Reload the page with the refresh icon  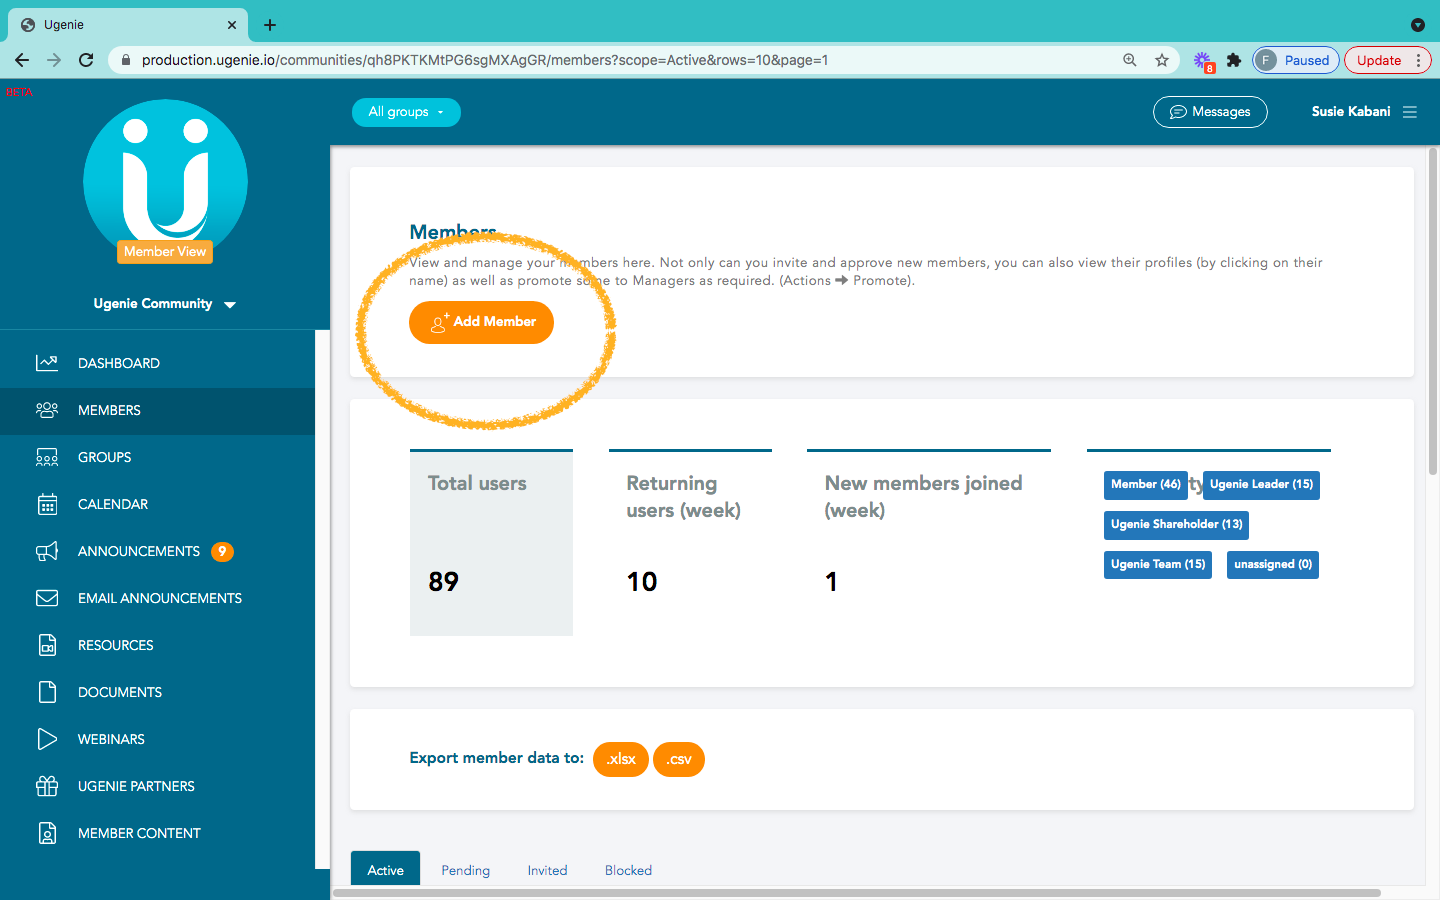(86, 60)
